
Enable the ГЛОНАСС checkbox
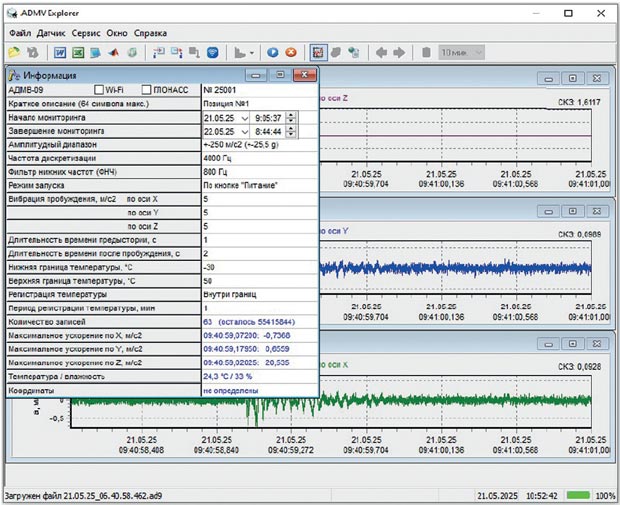(x=146, y=90)
